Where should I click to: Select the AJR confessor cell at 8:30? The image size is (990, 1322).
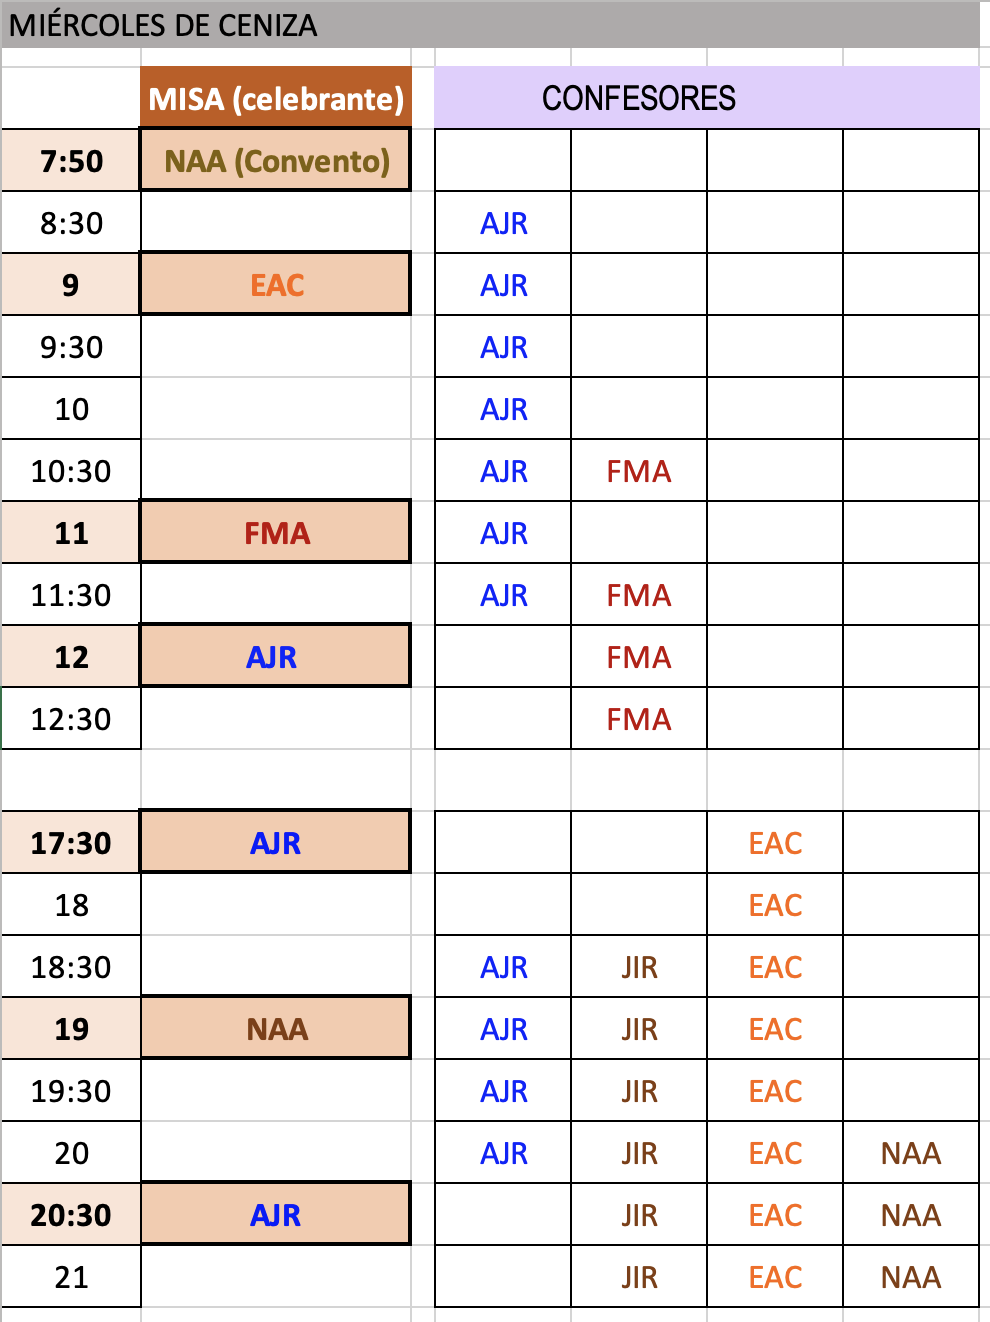tap(503, 223)
